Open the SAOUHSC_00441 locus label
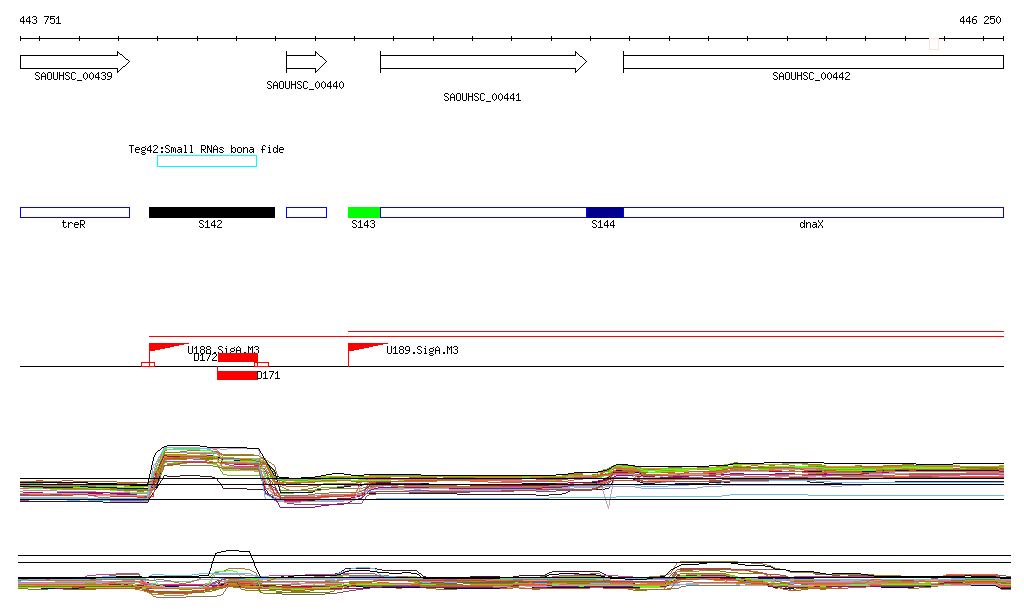The width and height of the screenshot is (1024, 611). pos(482,98)
